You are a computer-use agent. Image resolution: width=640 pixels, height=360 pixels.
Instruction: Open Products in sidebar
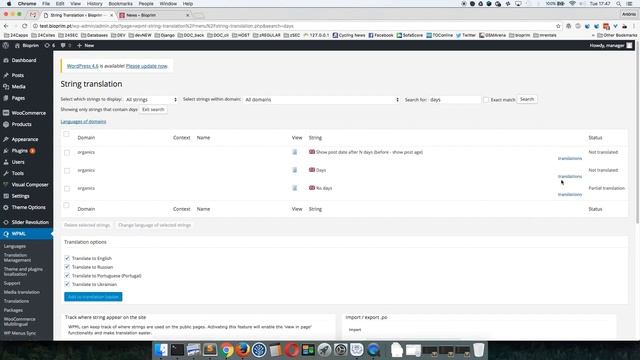pos(21,124)
